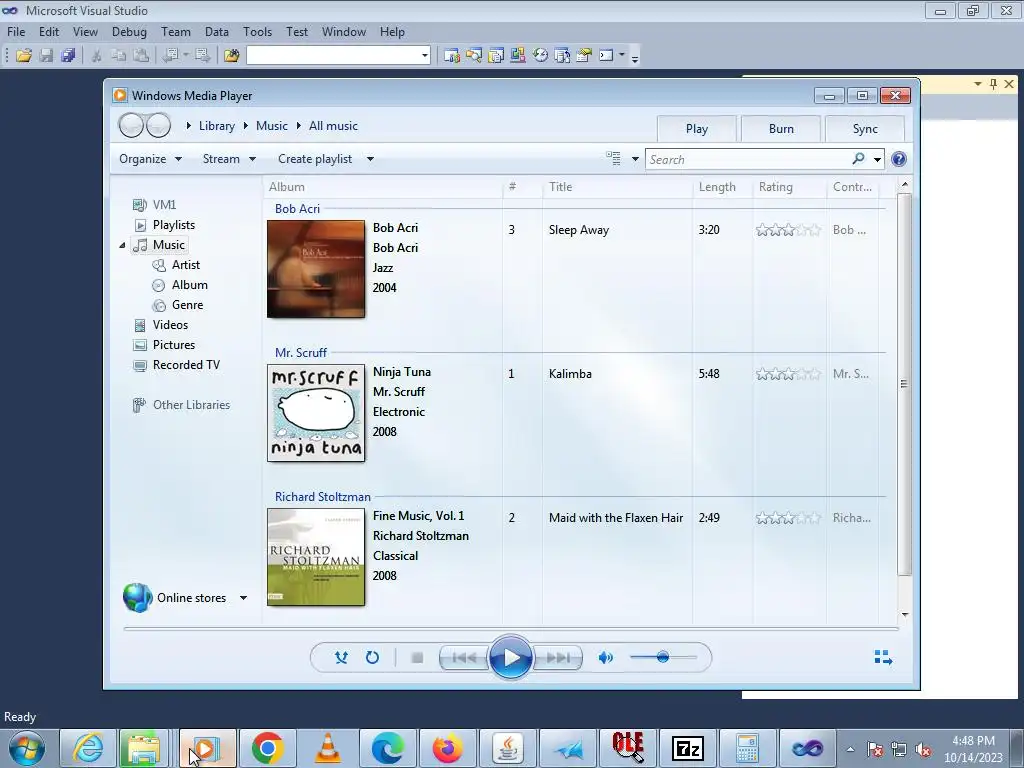Open the Visual Studio toolbar combo box
1024x768 pixels.
tap(338, 56)
